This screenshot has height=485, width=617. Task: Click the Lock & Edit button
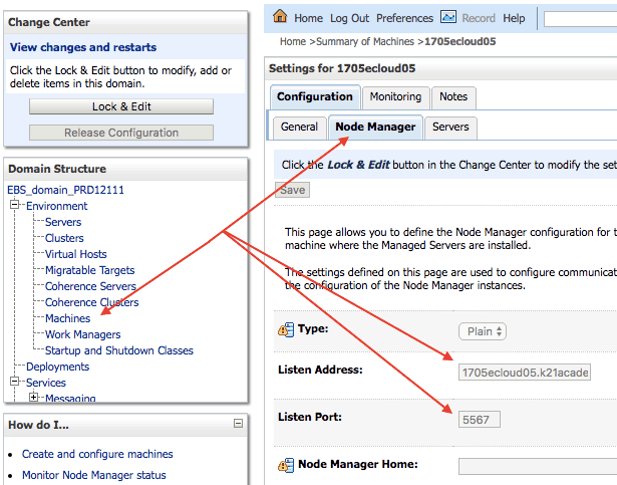coord(121,107)
